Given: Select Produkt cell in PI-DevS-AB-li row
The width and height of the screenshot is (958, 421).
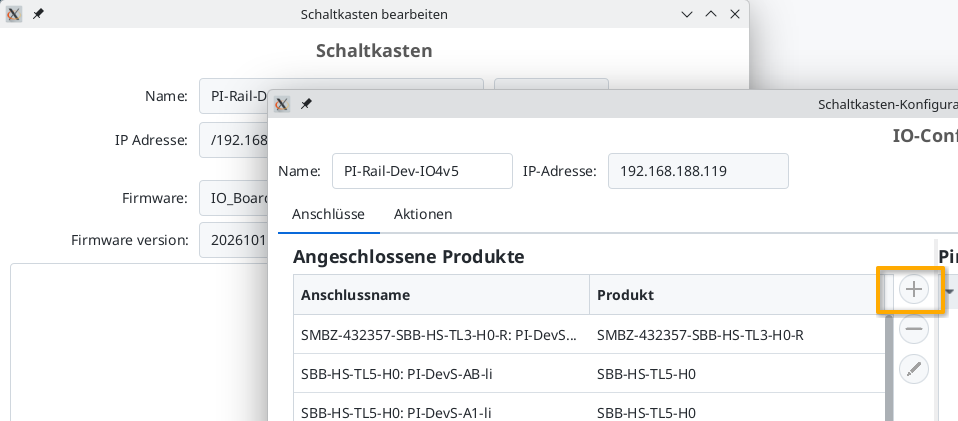Looking at the screenshot, I should point(736,373).
